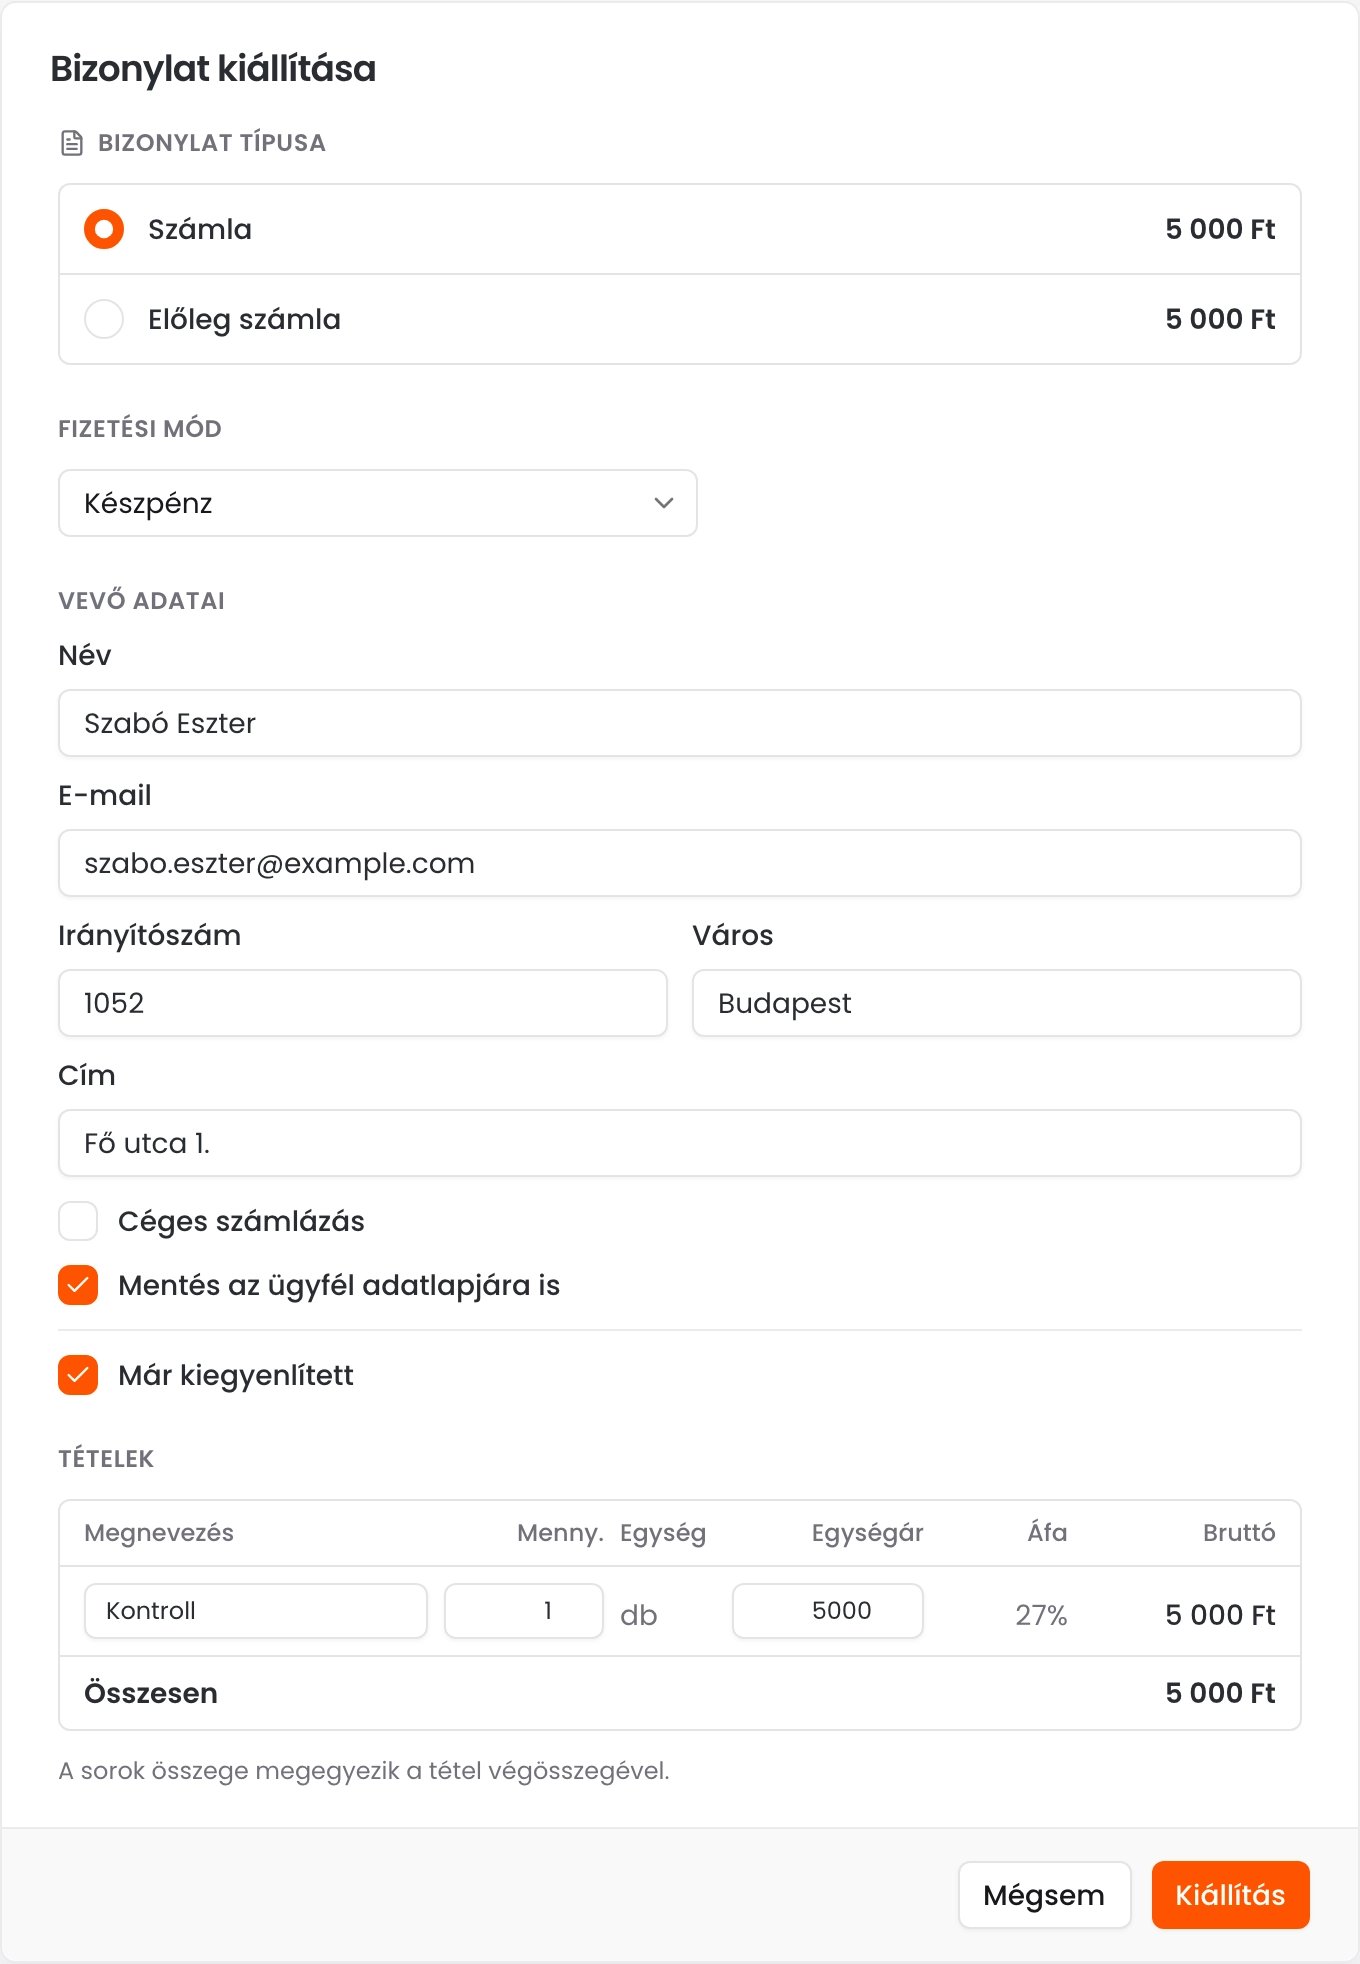Click the Előleg számla row amount

coord(1220,319)
